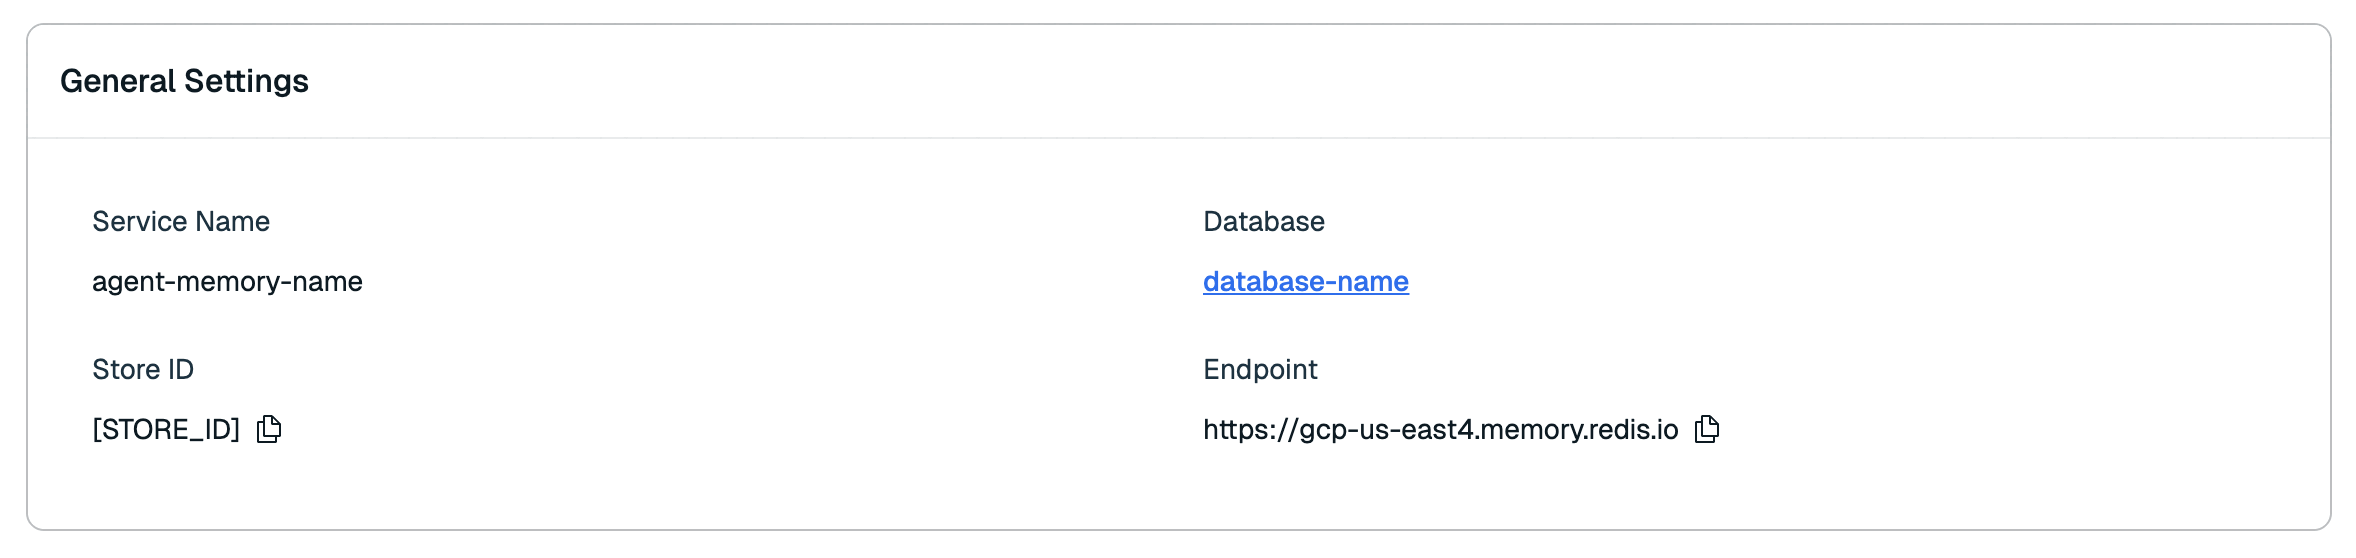The height and width of the screenshot is (558, 2356).
Task: Click the Database field label
Action: [1264, 221]
